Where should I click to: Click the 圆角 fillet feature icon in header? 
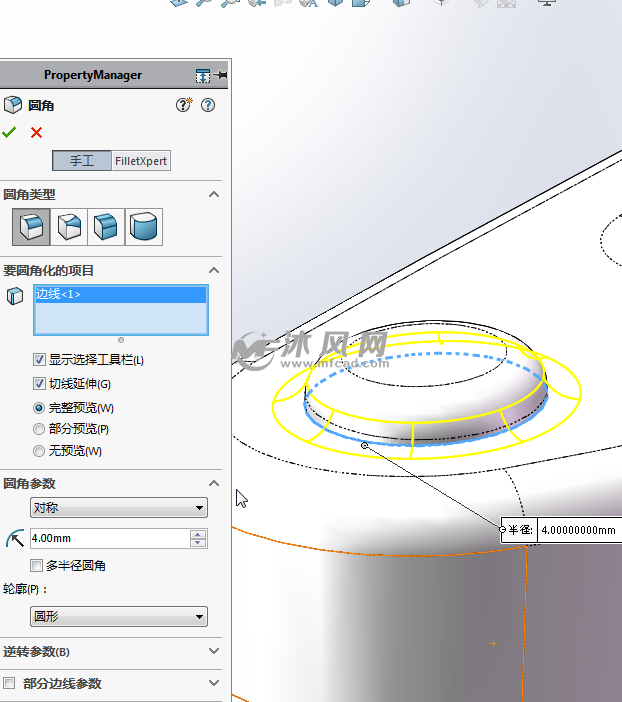pyautogui.click(x=13, y=105)
